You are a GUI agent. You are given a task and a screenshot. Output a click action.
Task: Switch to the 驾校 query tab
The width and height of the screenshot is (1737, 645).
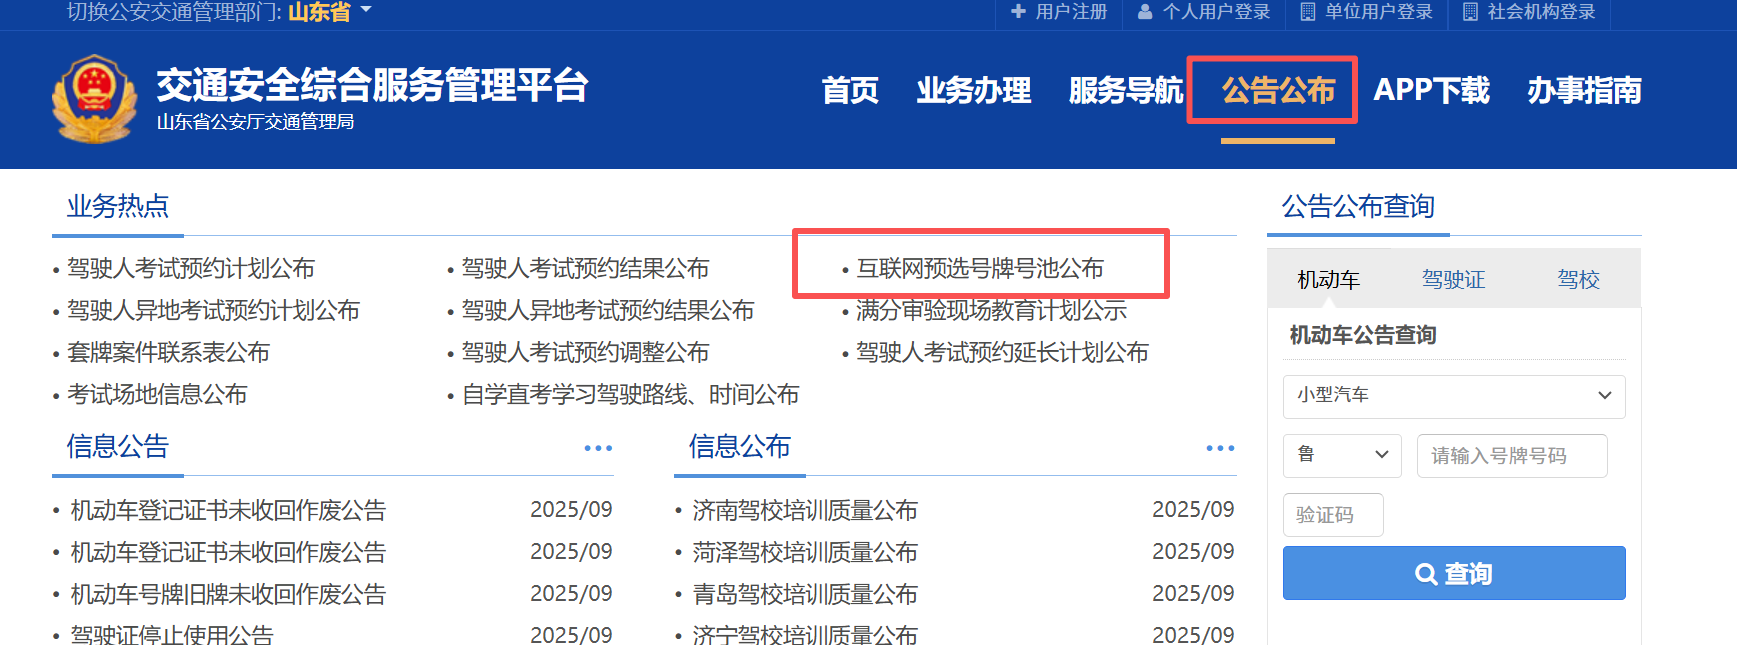pos(1578,280)
